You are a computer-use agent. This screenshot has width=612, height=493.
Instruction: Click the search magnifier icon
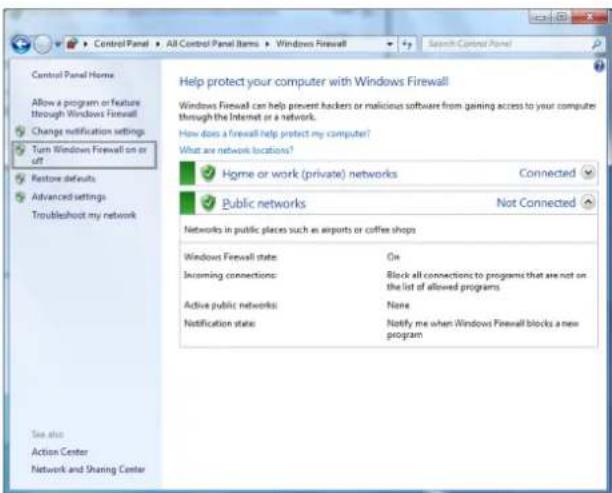(x=596, y=44)
